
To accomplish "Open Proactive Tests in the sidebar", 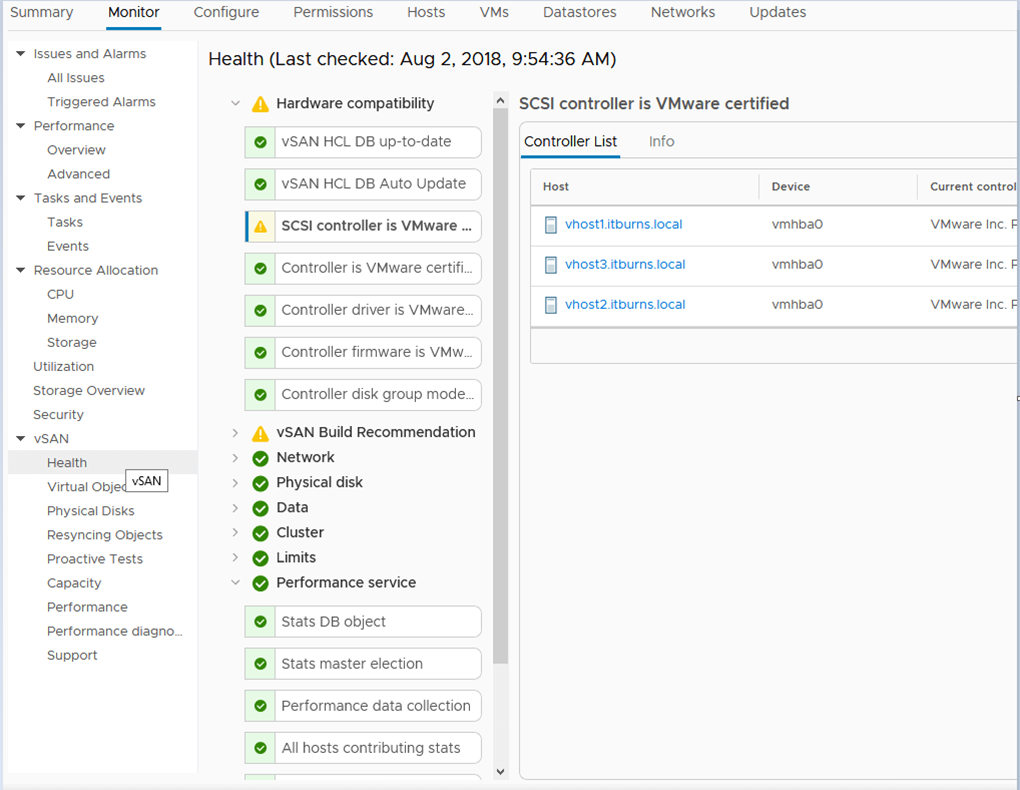I will coord(94,558).
